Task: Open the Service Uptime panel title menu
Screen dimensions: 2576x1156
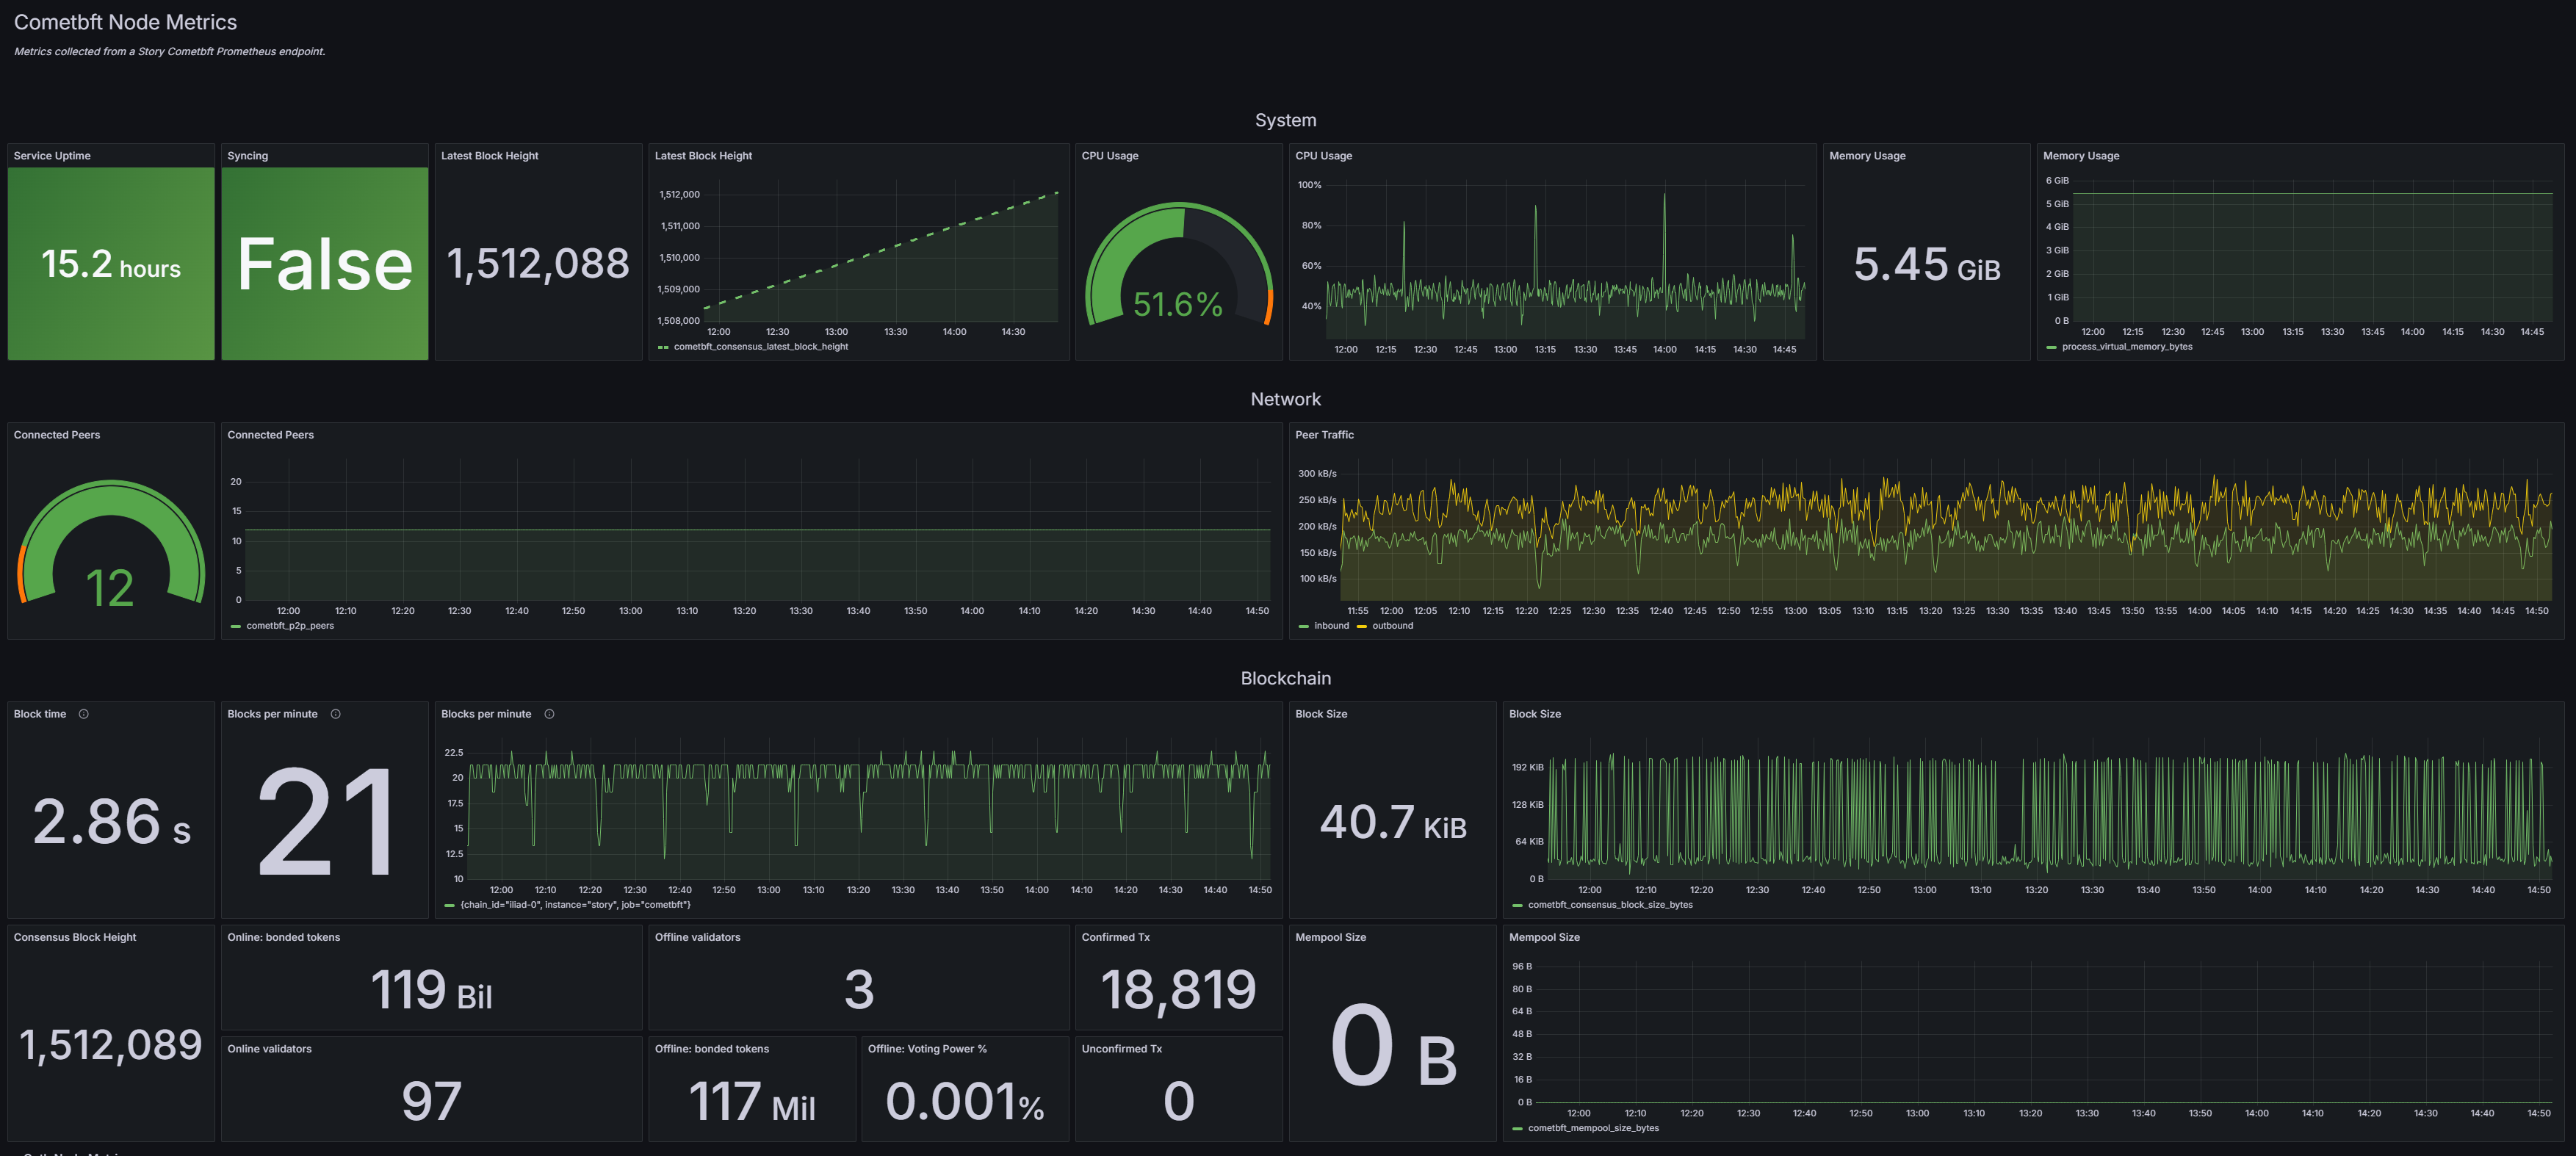Action: tap(52, 156)
